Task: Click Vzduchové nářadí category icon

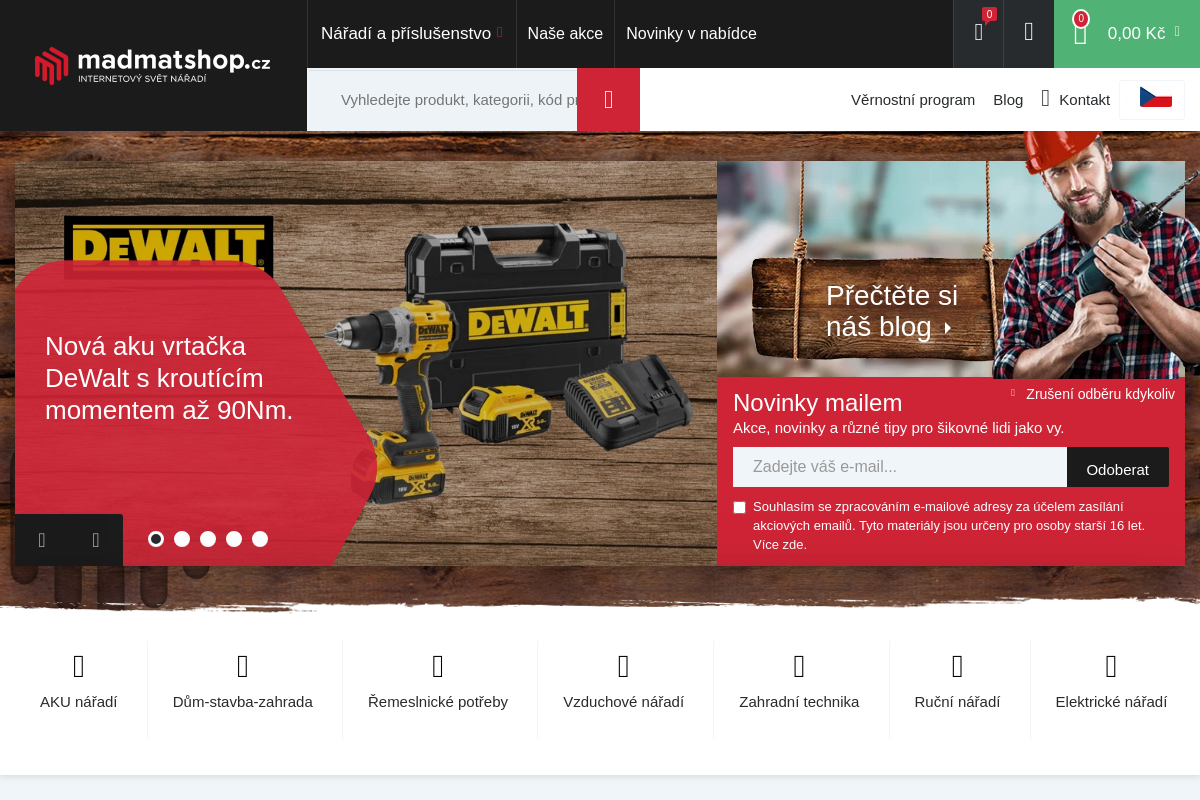Action: click(624, 666)
